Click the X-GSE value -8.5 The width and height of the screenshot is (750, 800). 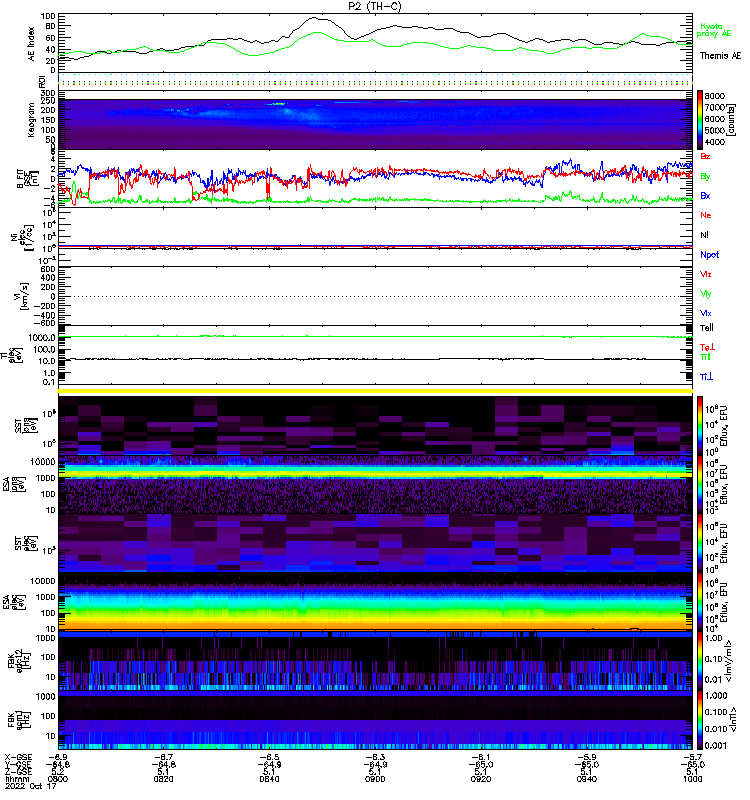(269, 758)
